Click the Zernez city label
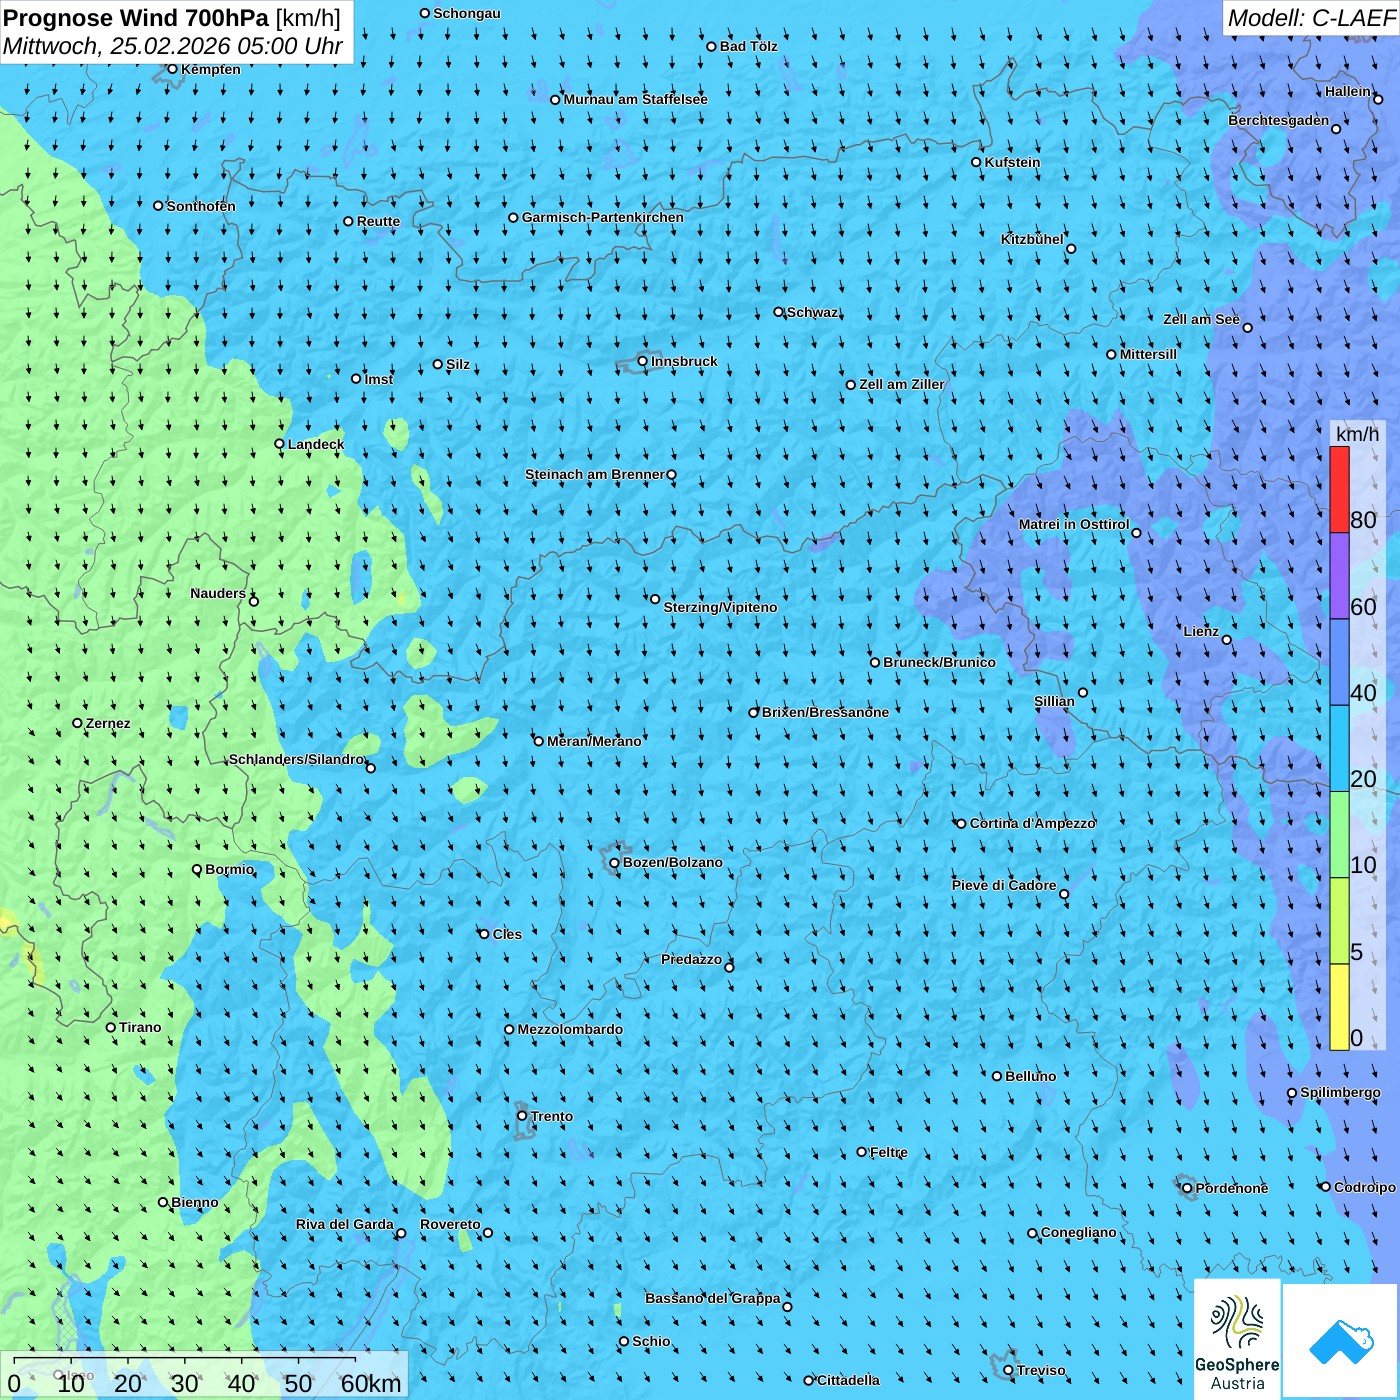Viewport: 1400px width, 1400px height. click(x=108, y=723)
